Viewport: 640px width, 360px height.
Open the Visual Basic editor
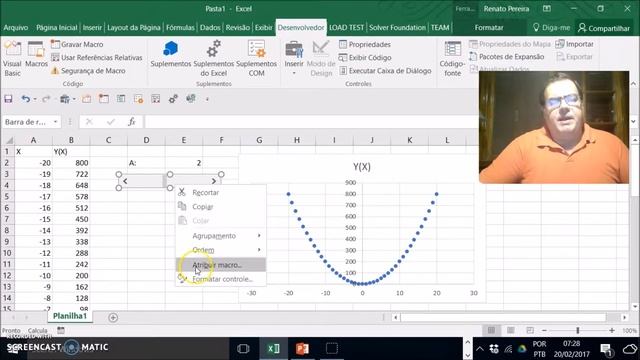point(12,59)
